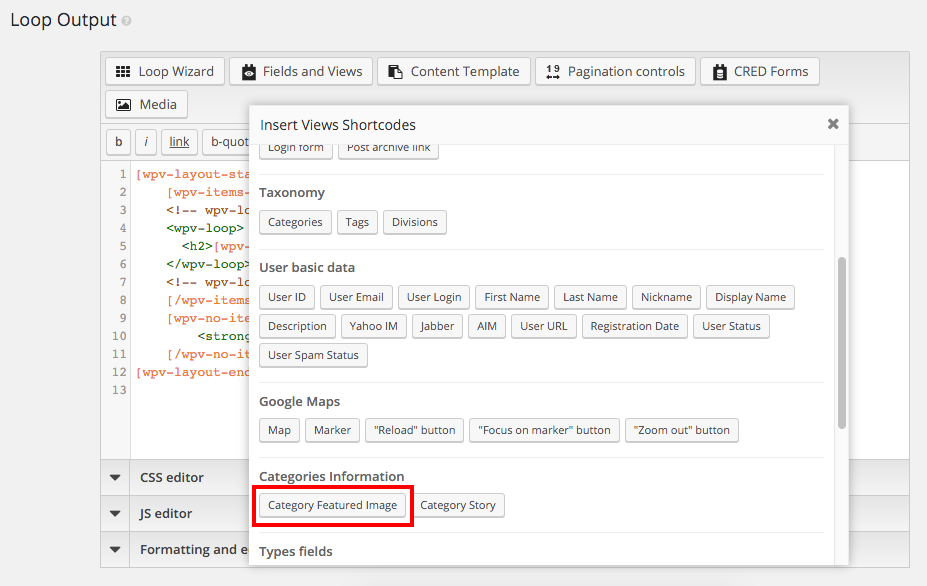Click the b-quote quicktag button
This screenshot has height=586, width=927.
(226, 142)
